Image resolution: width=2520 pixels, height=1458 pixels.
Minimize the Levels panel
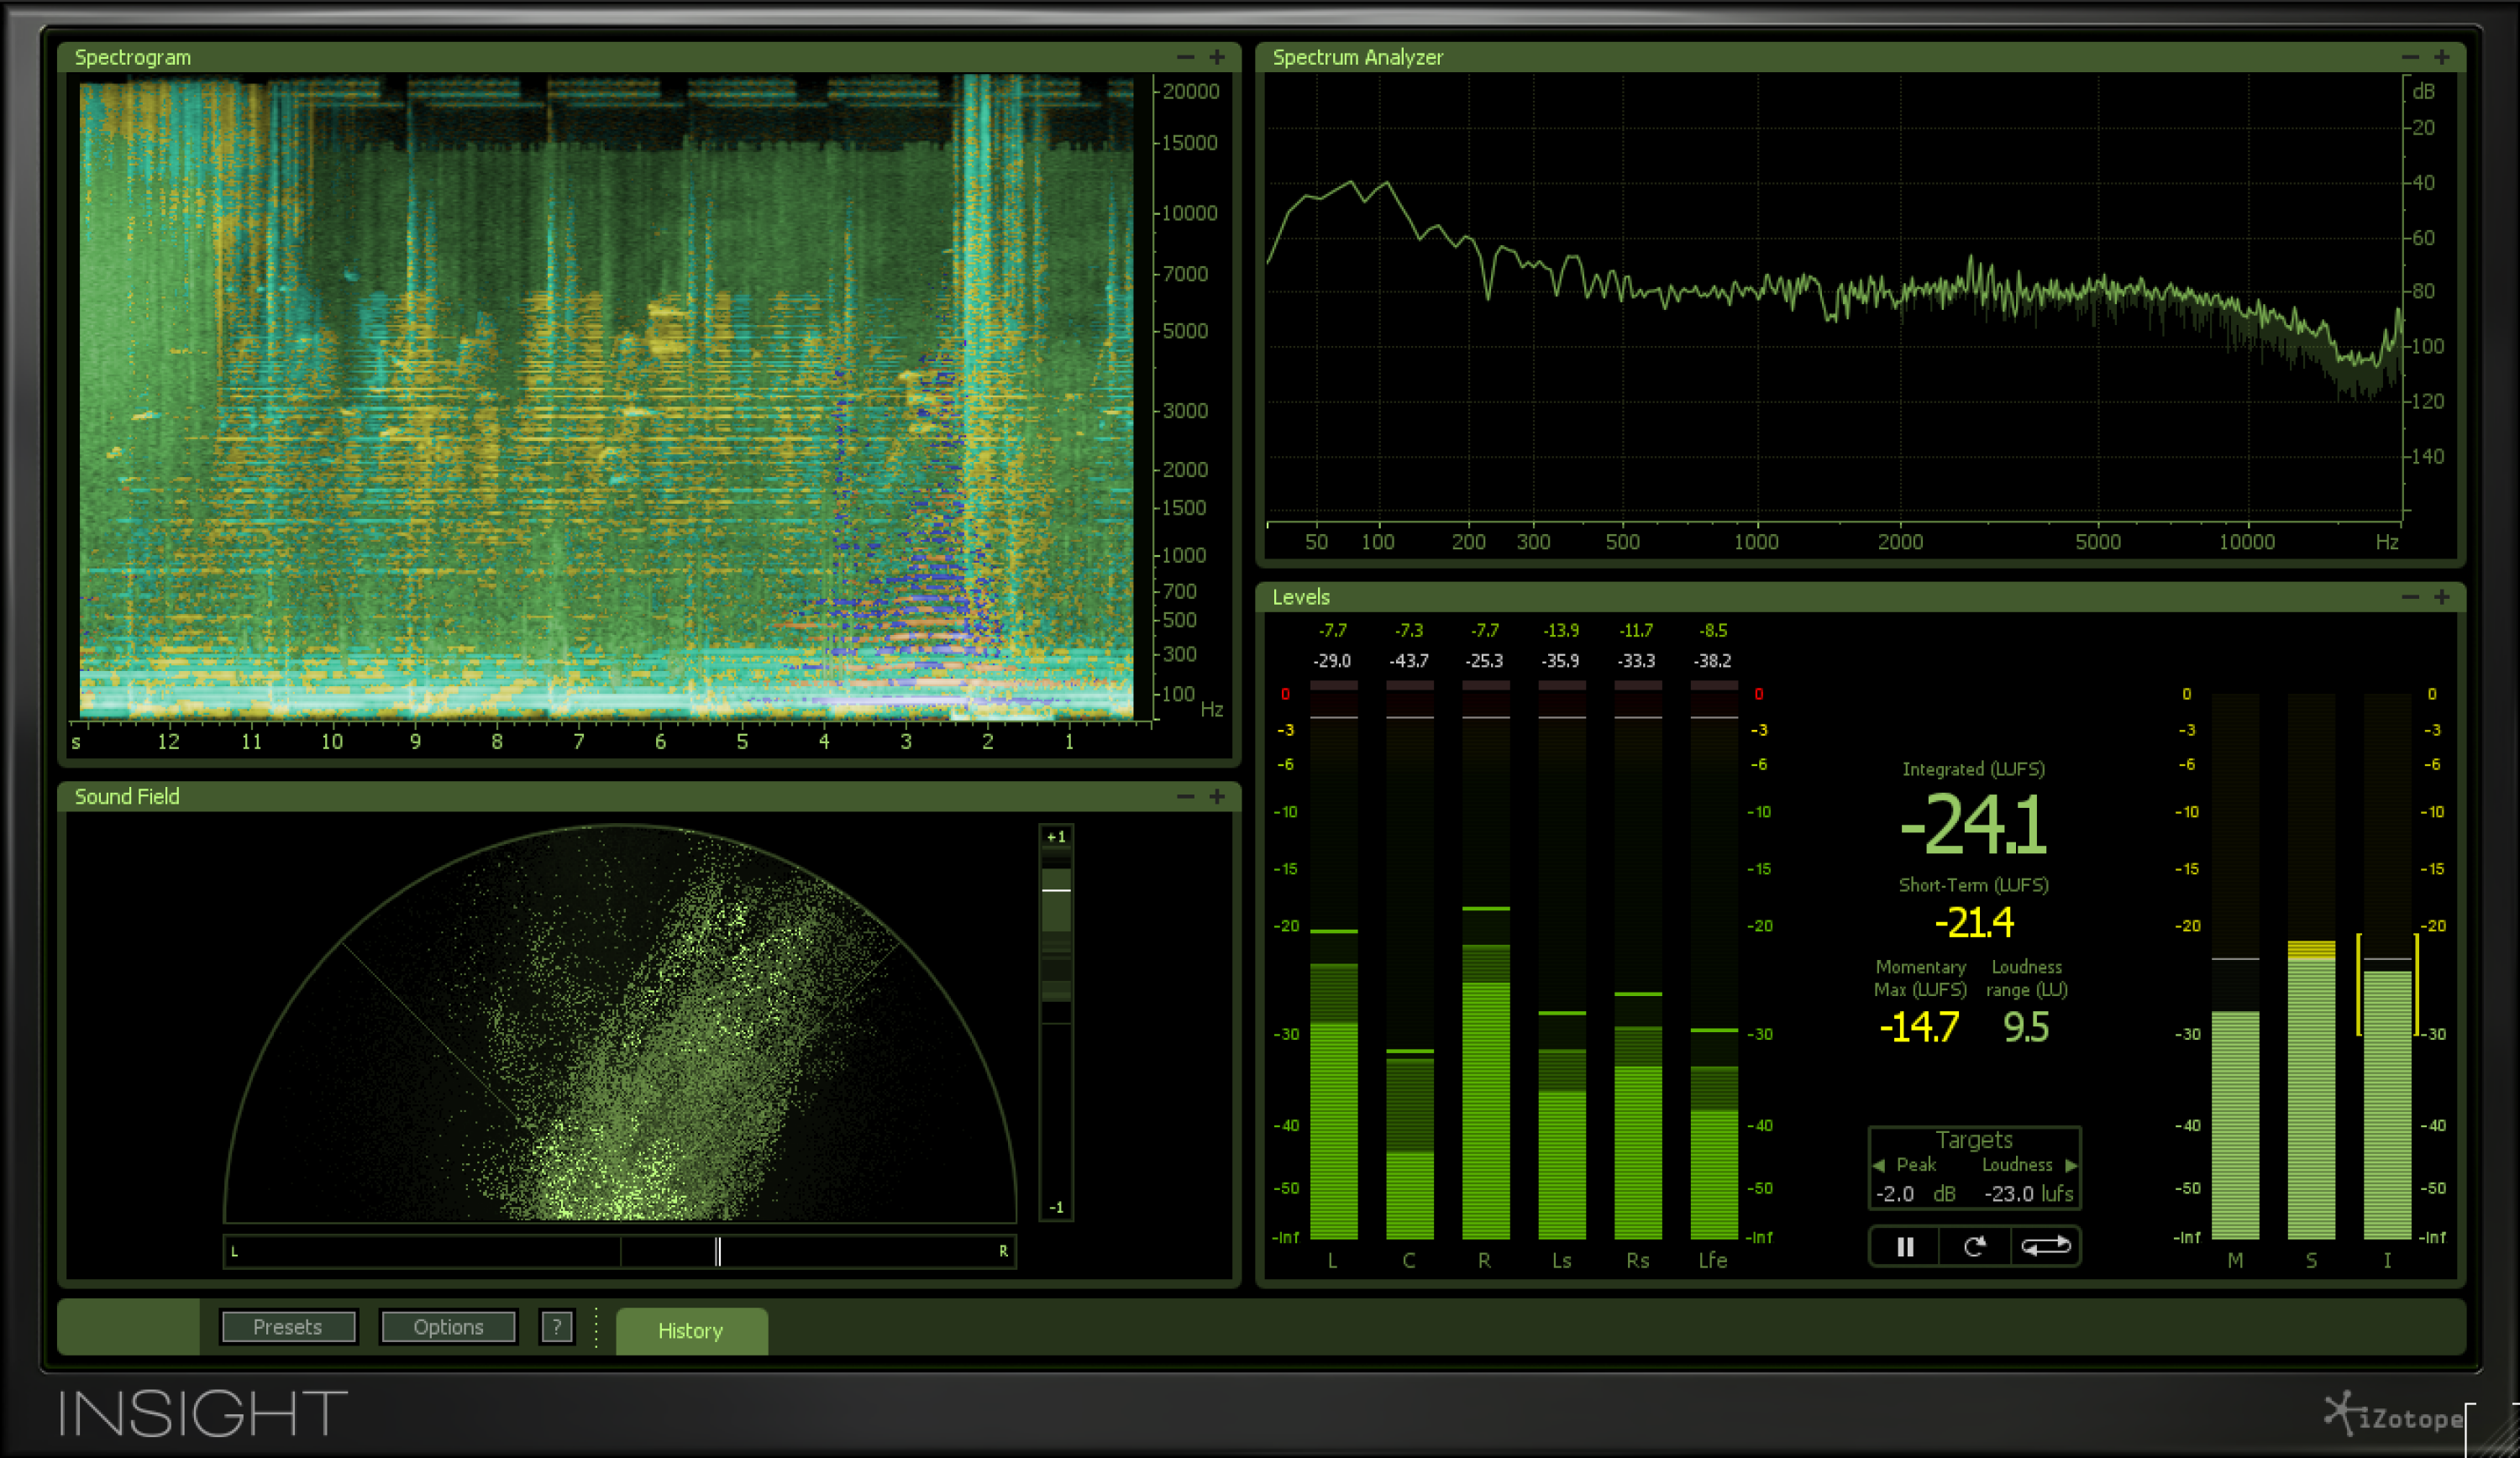point(2410,597)
